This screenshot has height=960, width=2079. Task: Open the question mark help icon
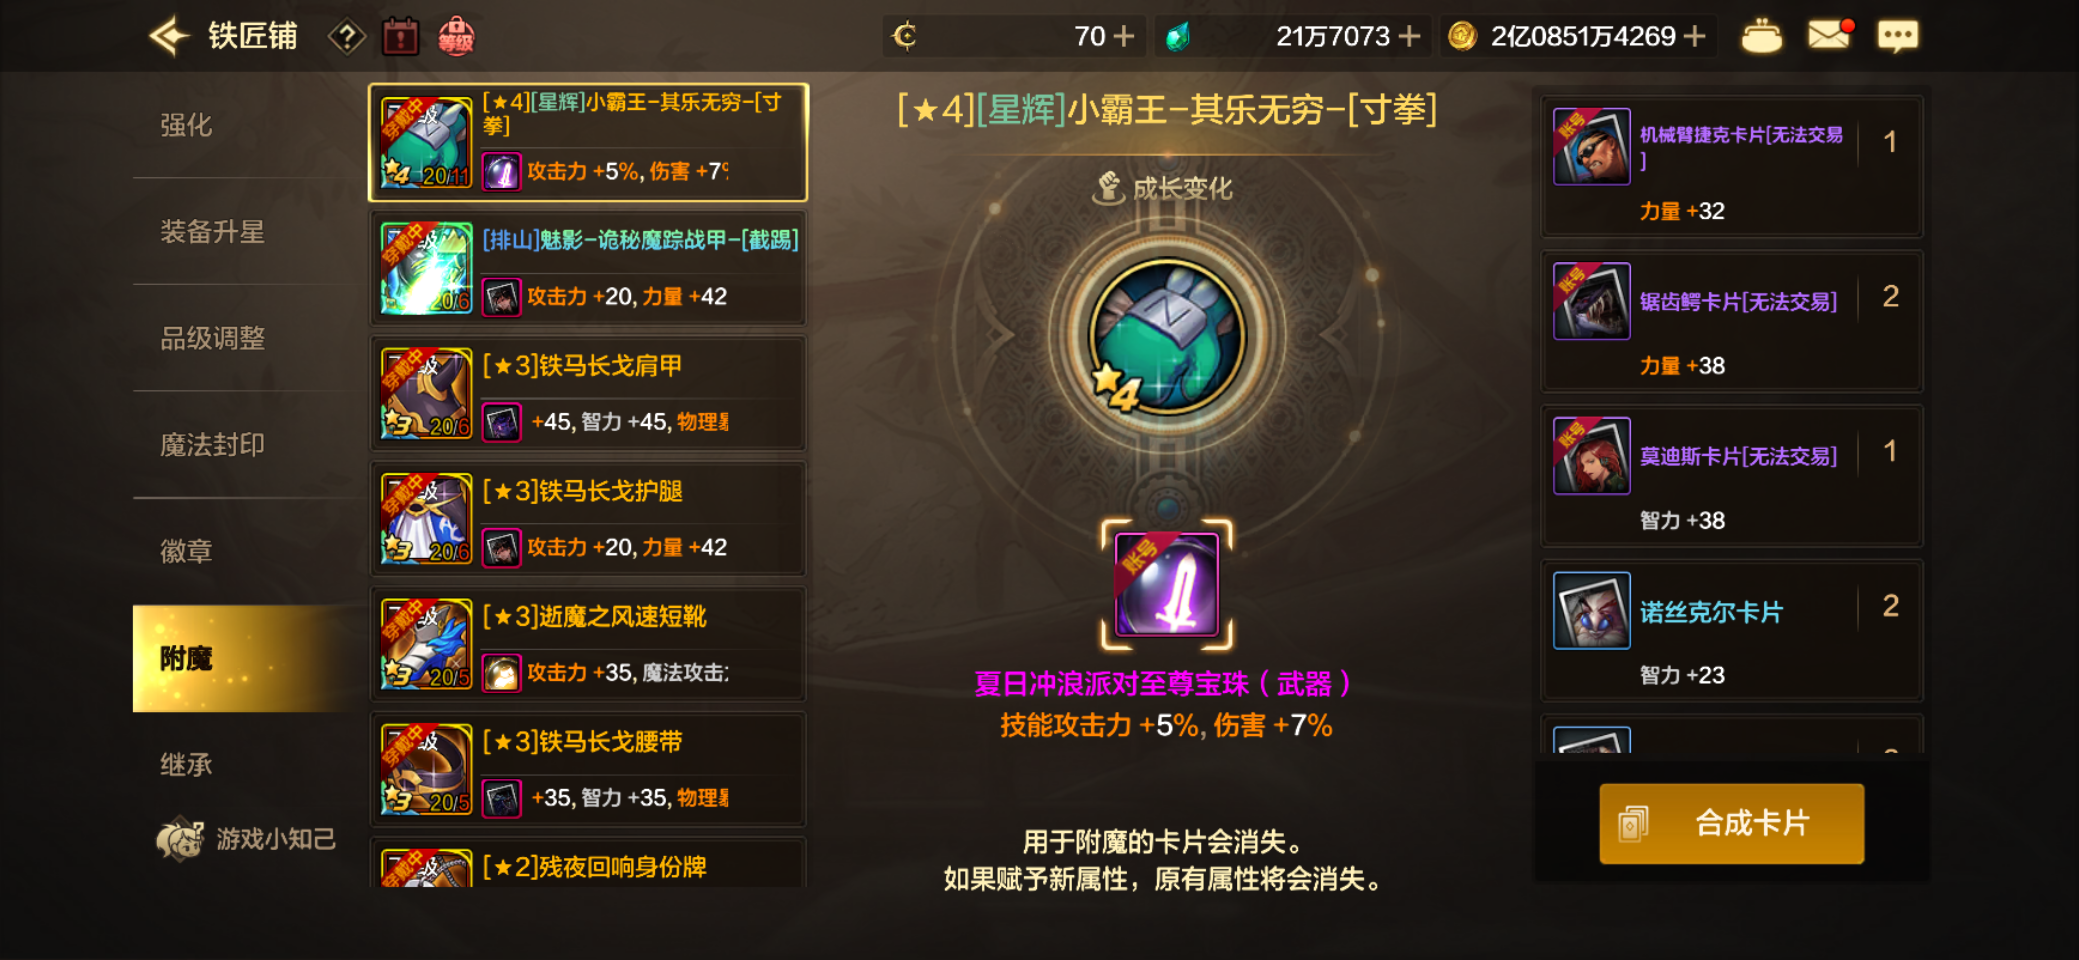pos(346,38)
